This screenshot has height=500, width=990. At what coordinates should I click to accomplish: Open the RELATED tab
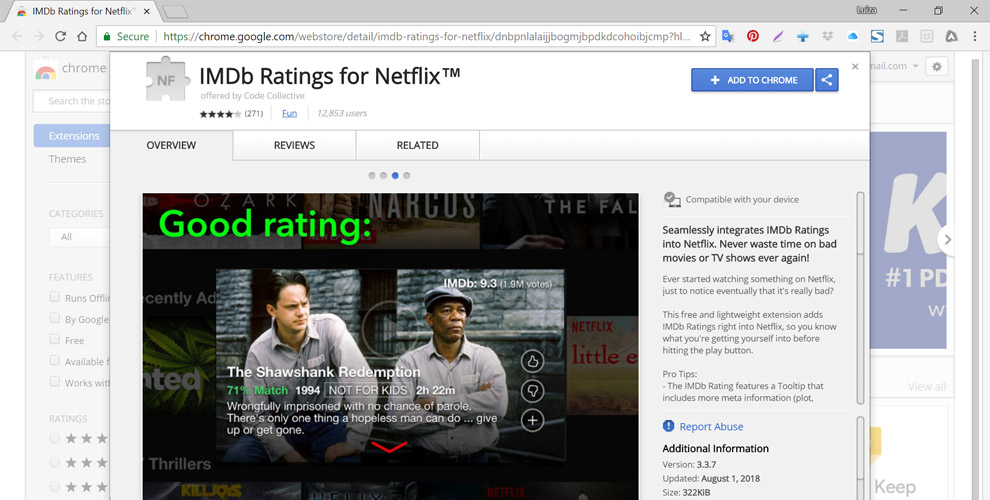tap(417, 145)
